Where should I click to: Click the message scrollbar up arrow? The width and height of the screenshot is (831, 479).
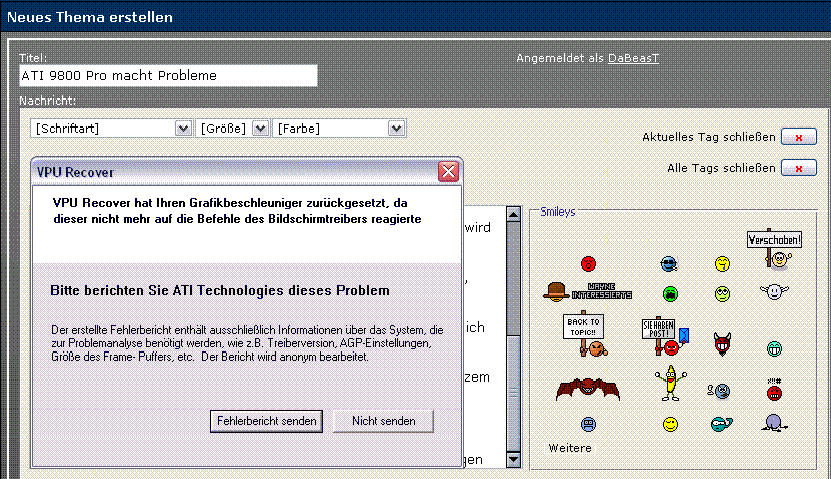(x=513, y=214)
